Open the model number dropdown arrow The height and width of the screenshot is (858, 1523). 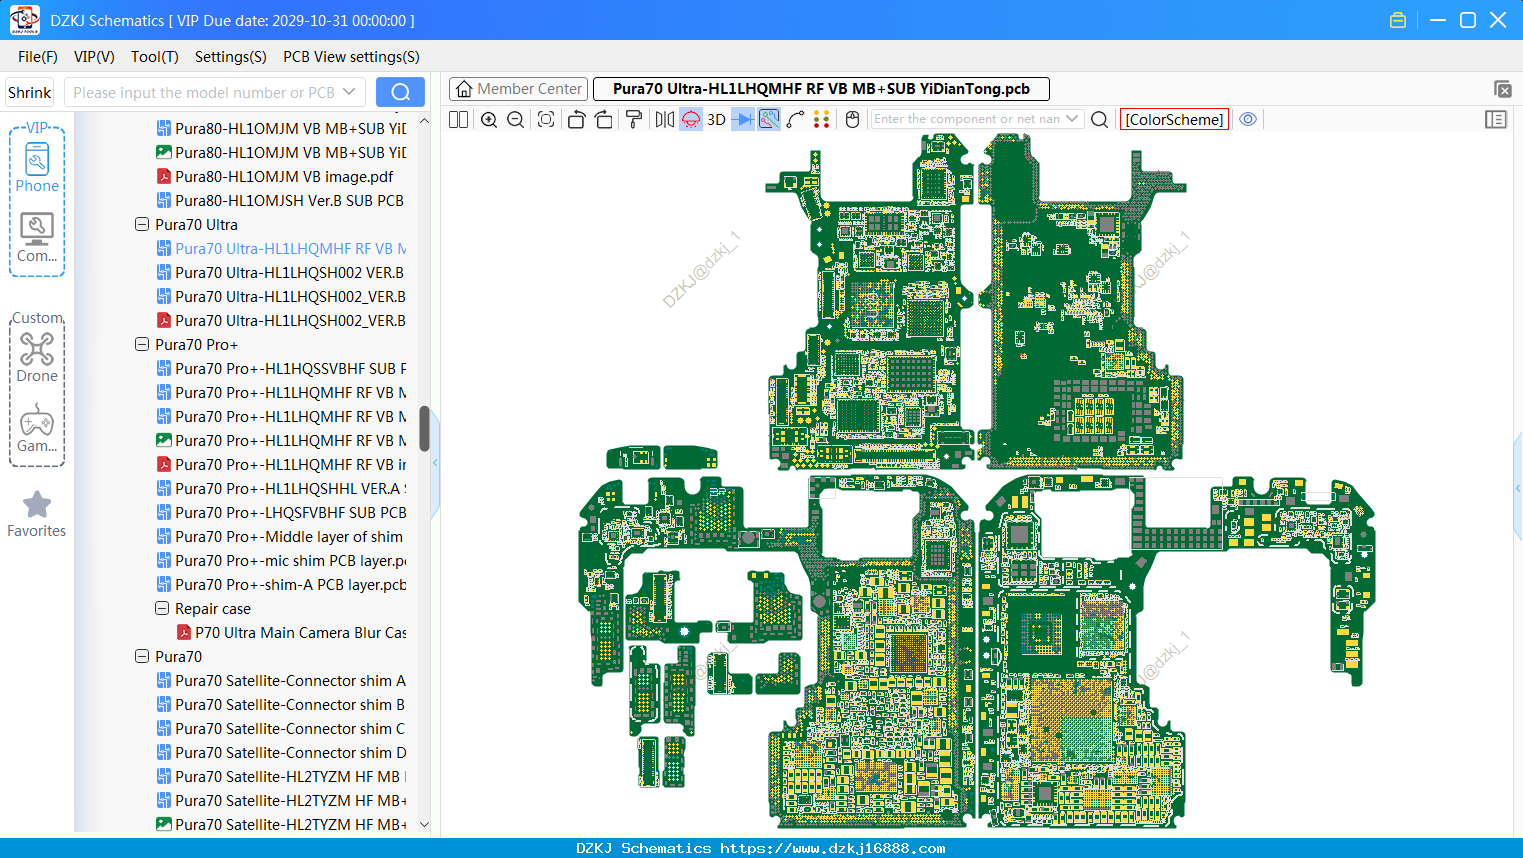coord(349,92)
